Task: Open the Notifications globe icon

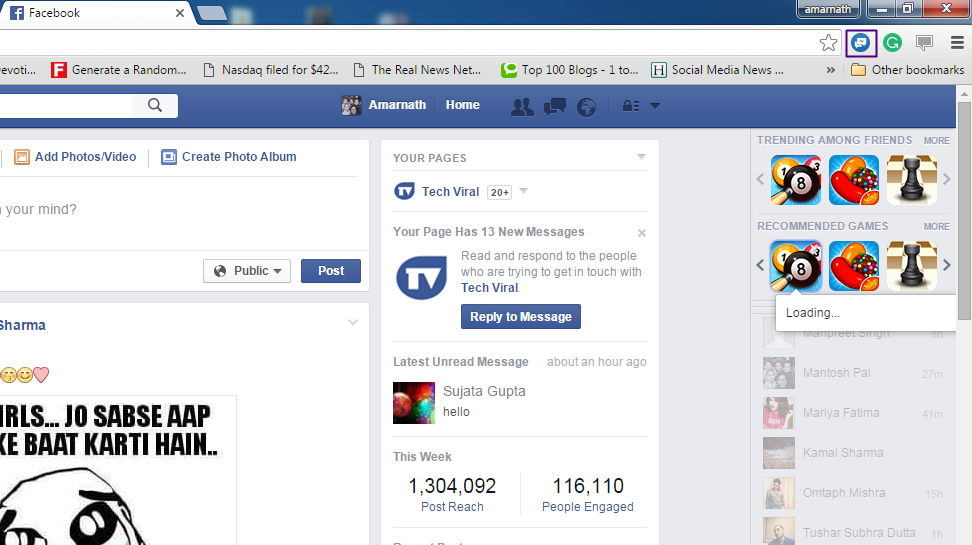Action: [586, 107]
